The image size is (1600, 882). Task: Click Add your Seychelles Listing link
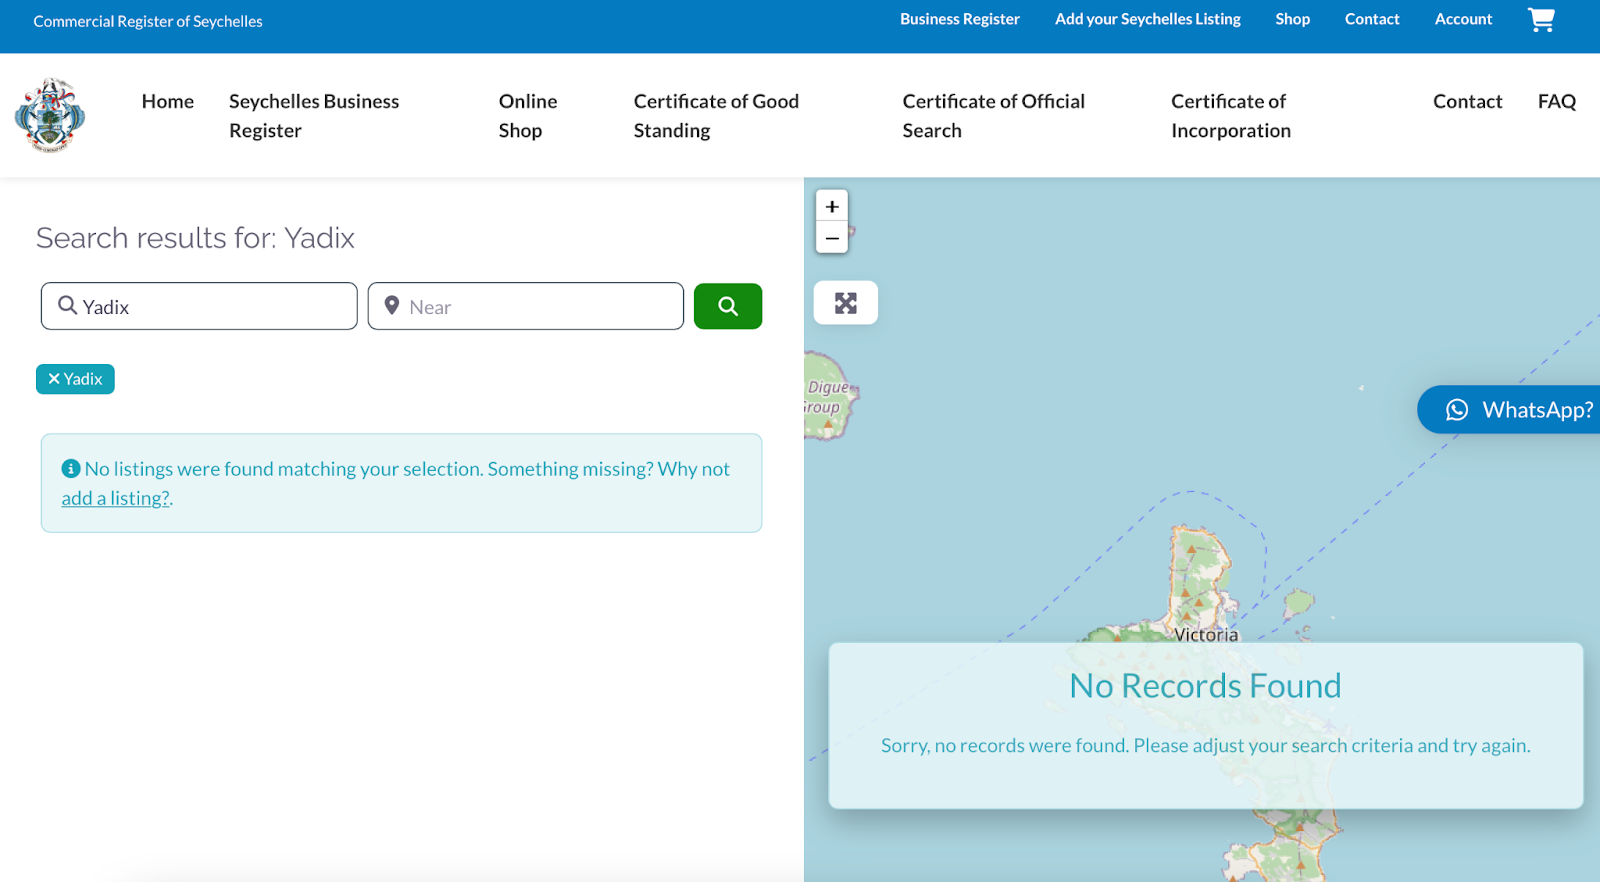[x=1147, y=19]
